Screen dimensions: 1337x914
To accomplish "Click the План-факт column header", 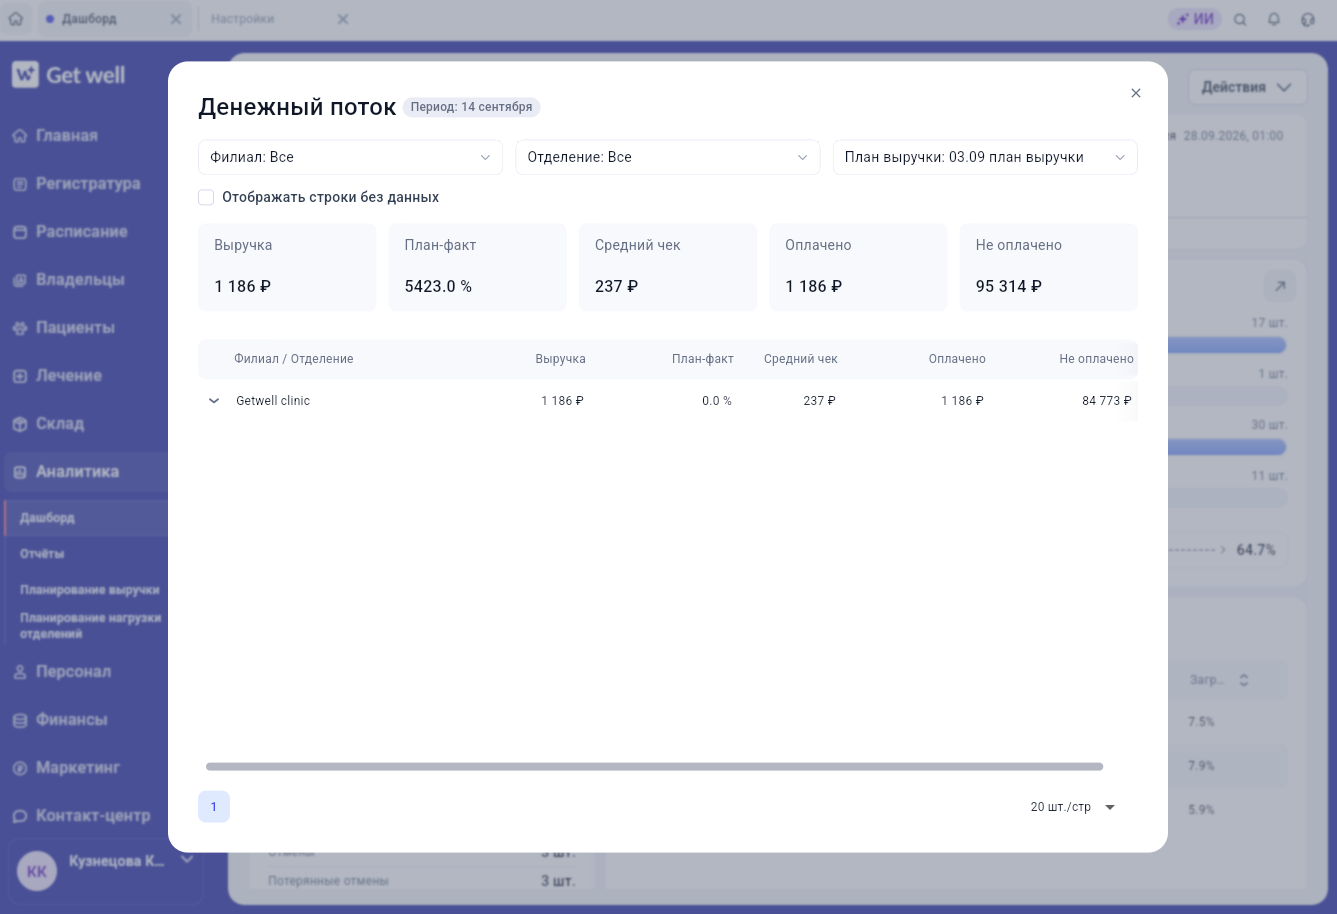I will [703, 359].
